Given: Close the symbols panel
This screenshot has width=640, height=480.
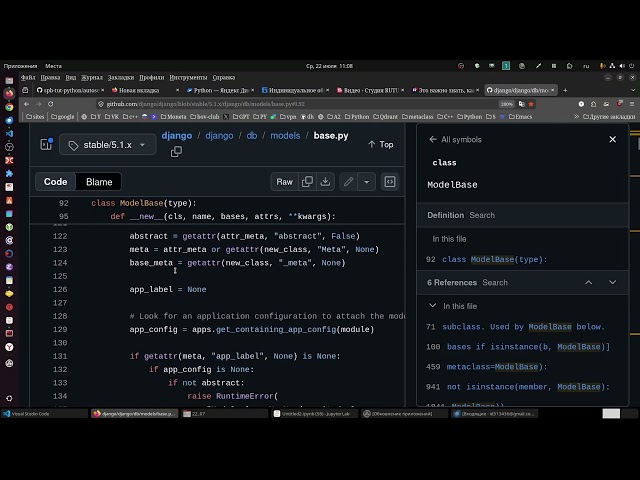Looking at the screenshot, I should 613,140.
